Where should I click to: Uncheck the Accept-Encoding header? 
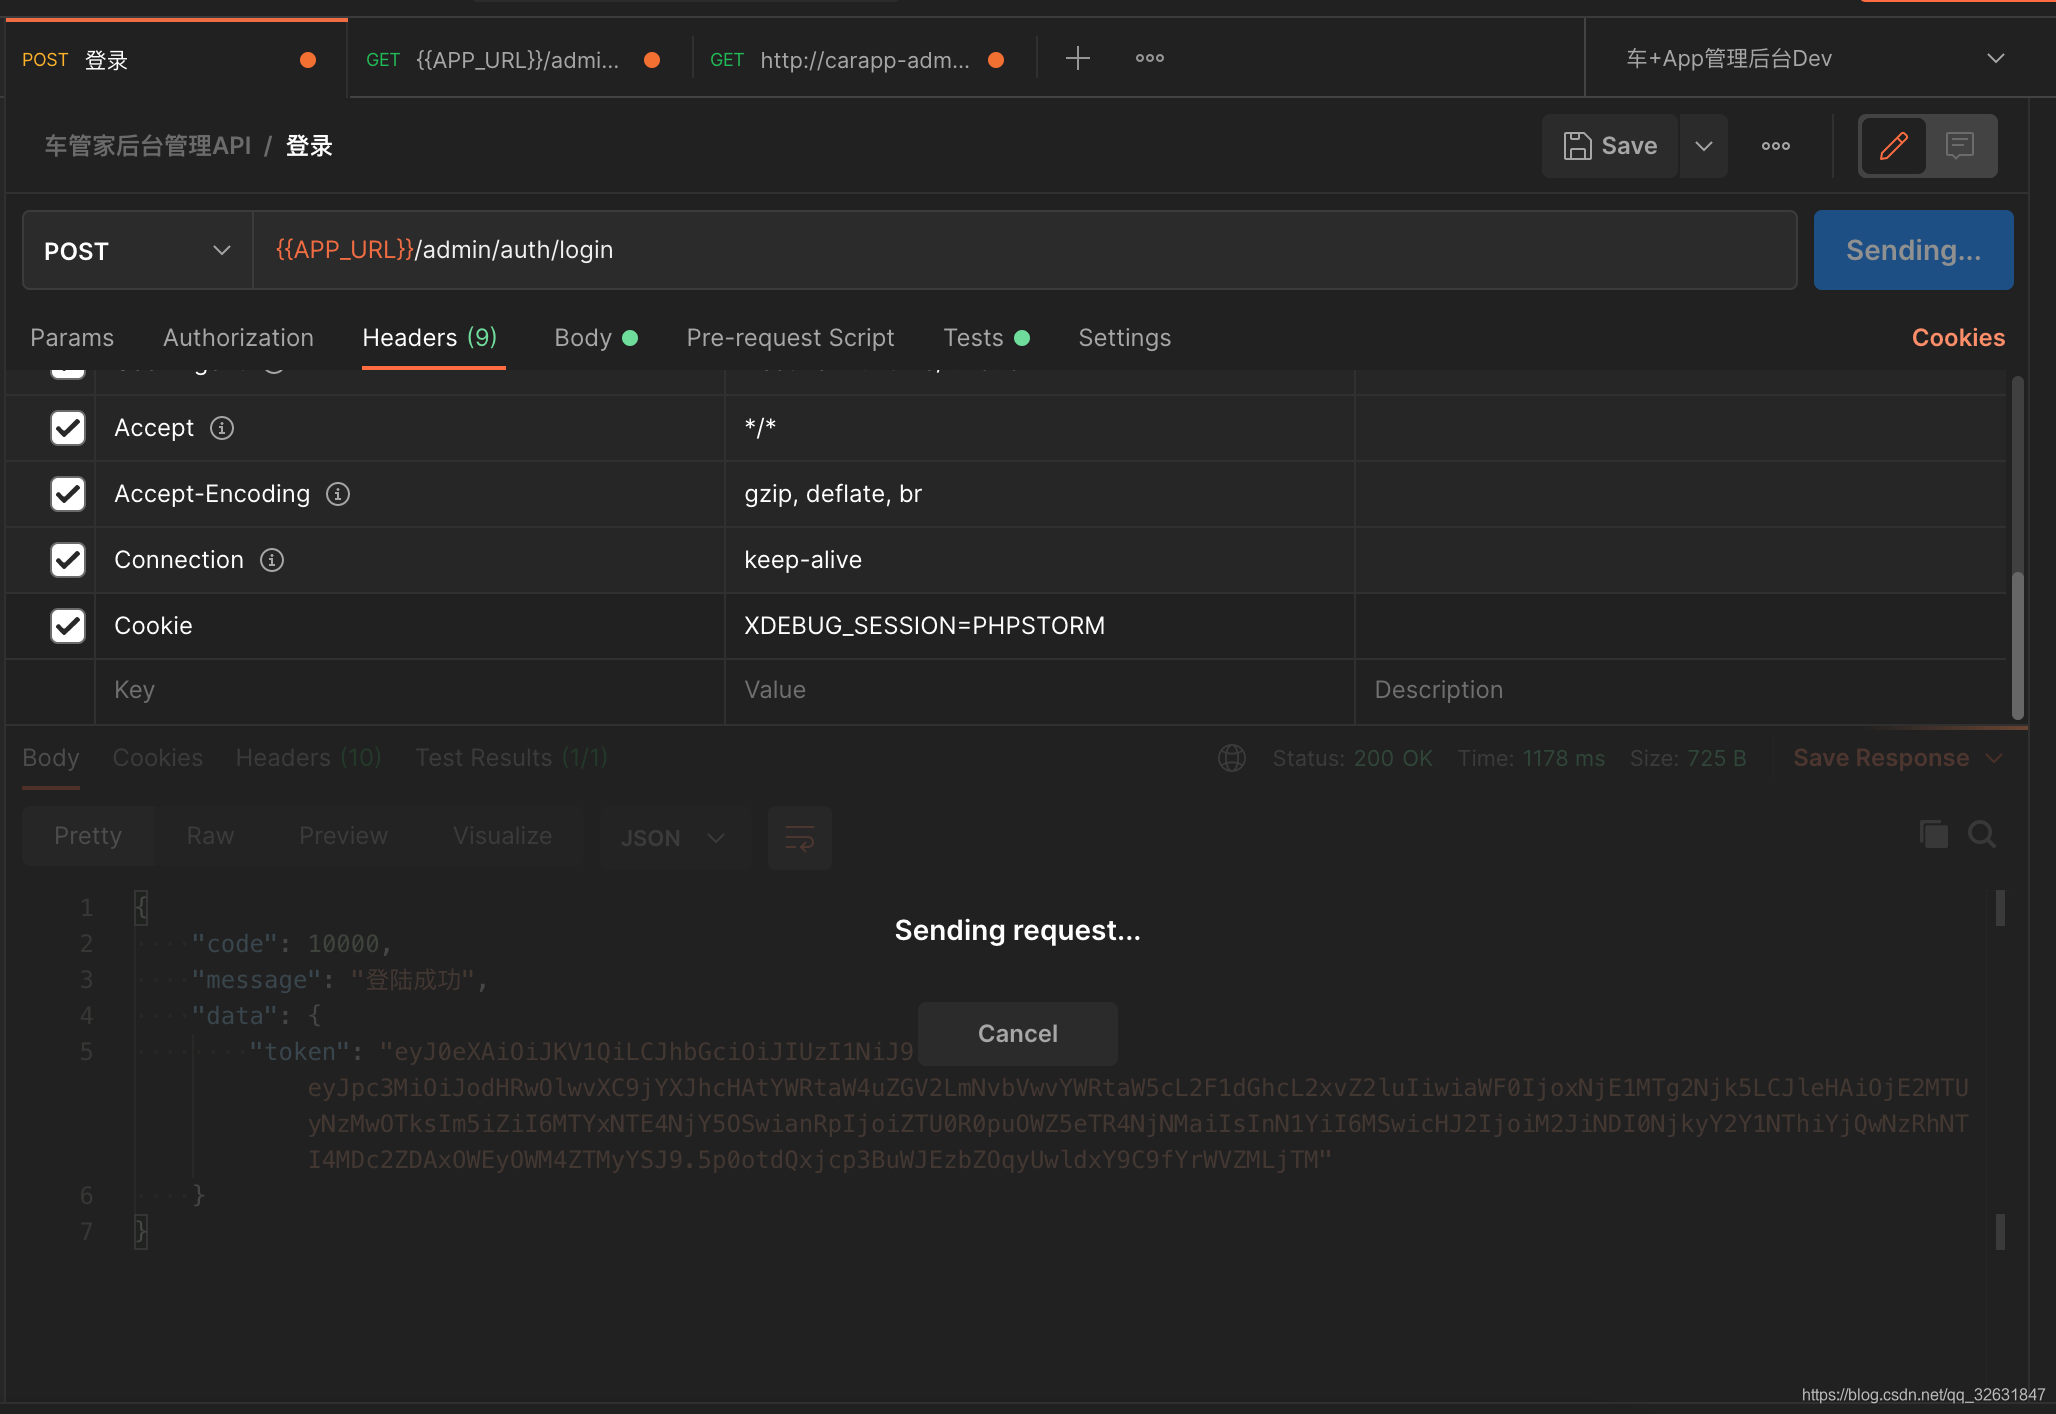[67, 494]
